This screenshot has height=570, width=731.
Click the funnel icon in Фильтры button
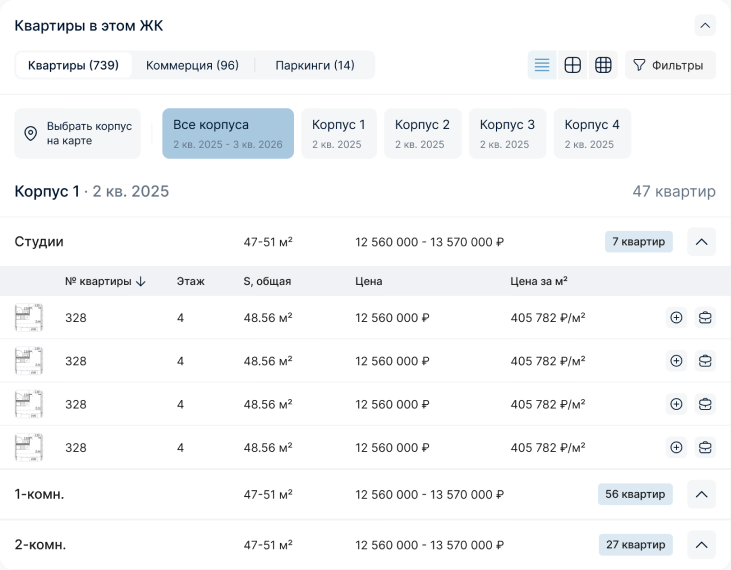(639, 65)
